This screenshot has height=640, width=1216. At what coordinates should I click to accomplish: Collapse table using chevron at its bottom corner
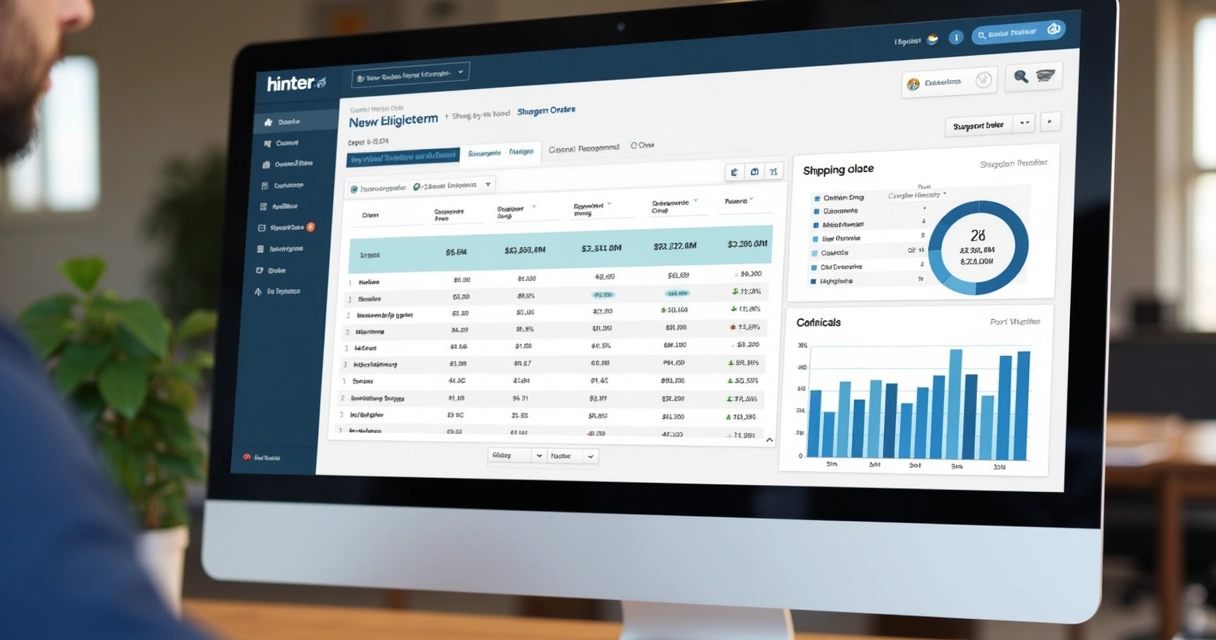[768, 439]
